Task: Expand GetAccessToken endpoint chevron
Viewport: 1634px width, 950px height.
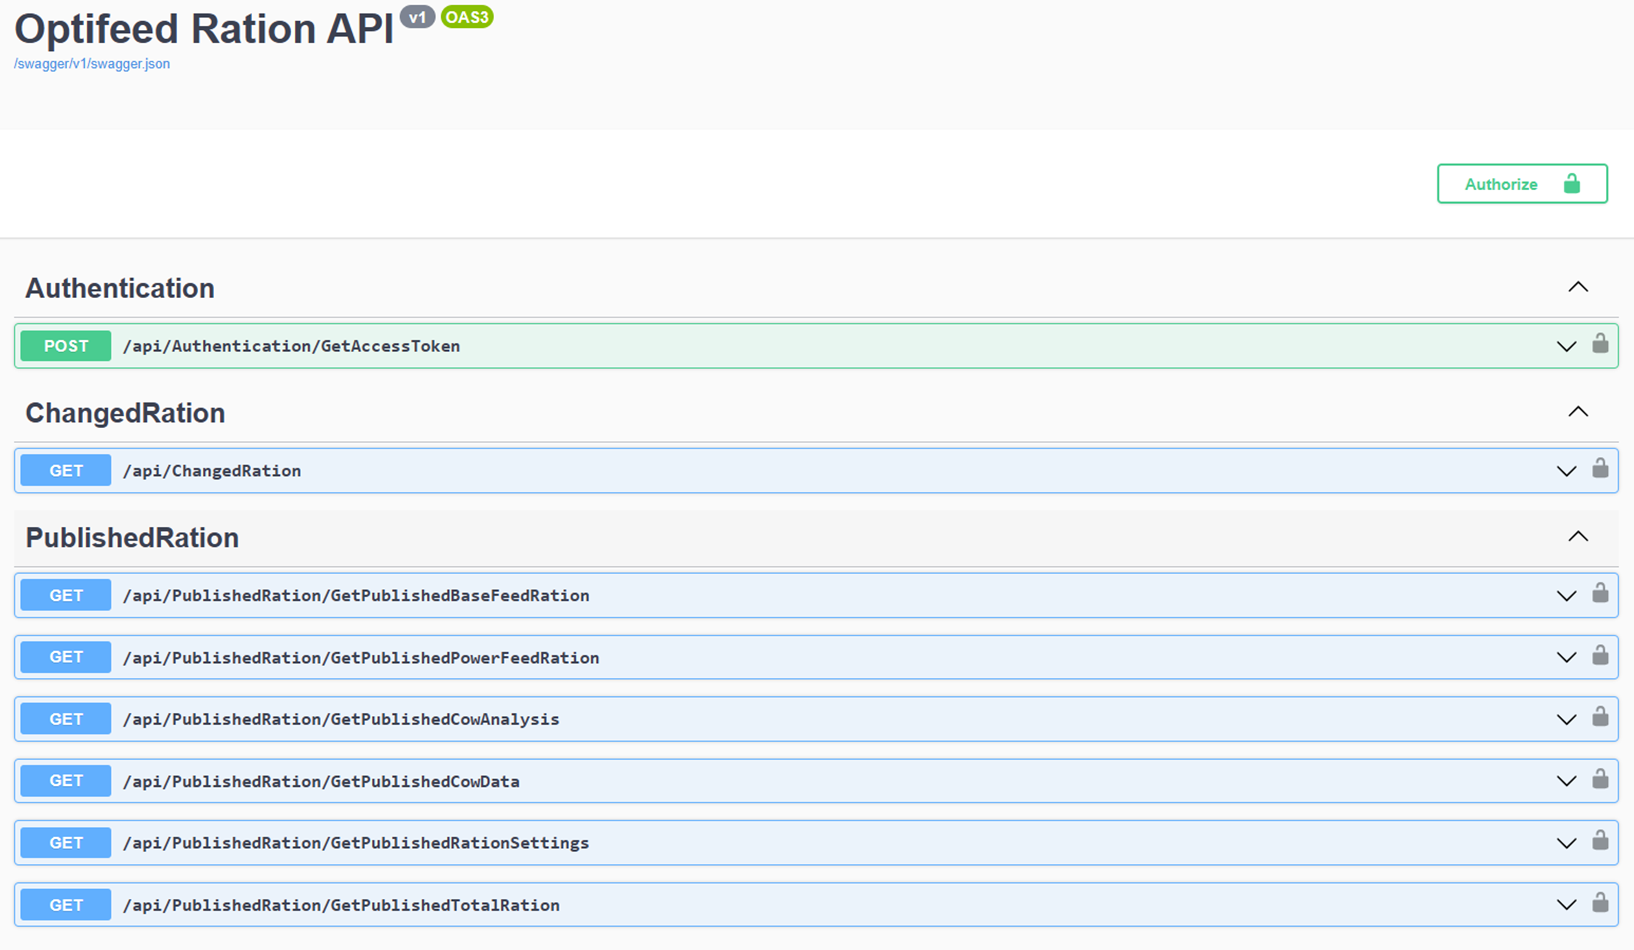Action: (x=1566, y=346)
